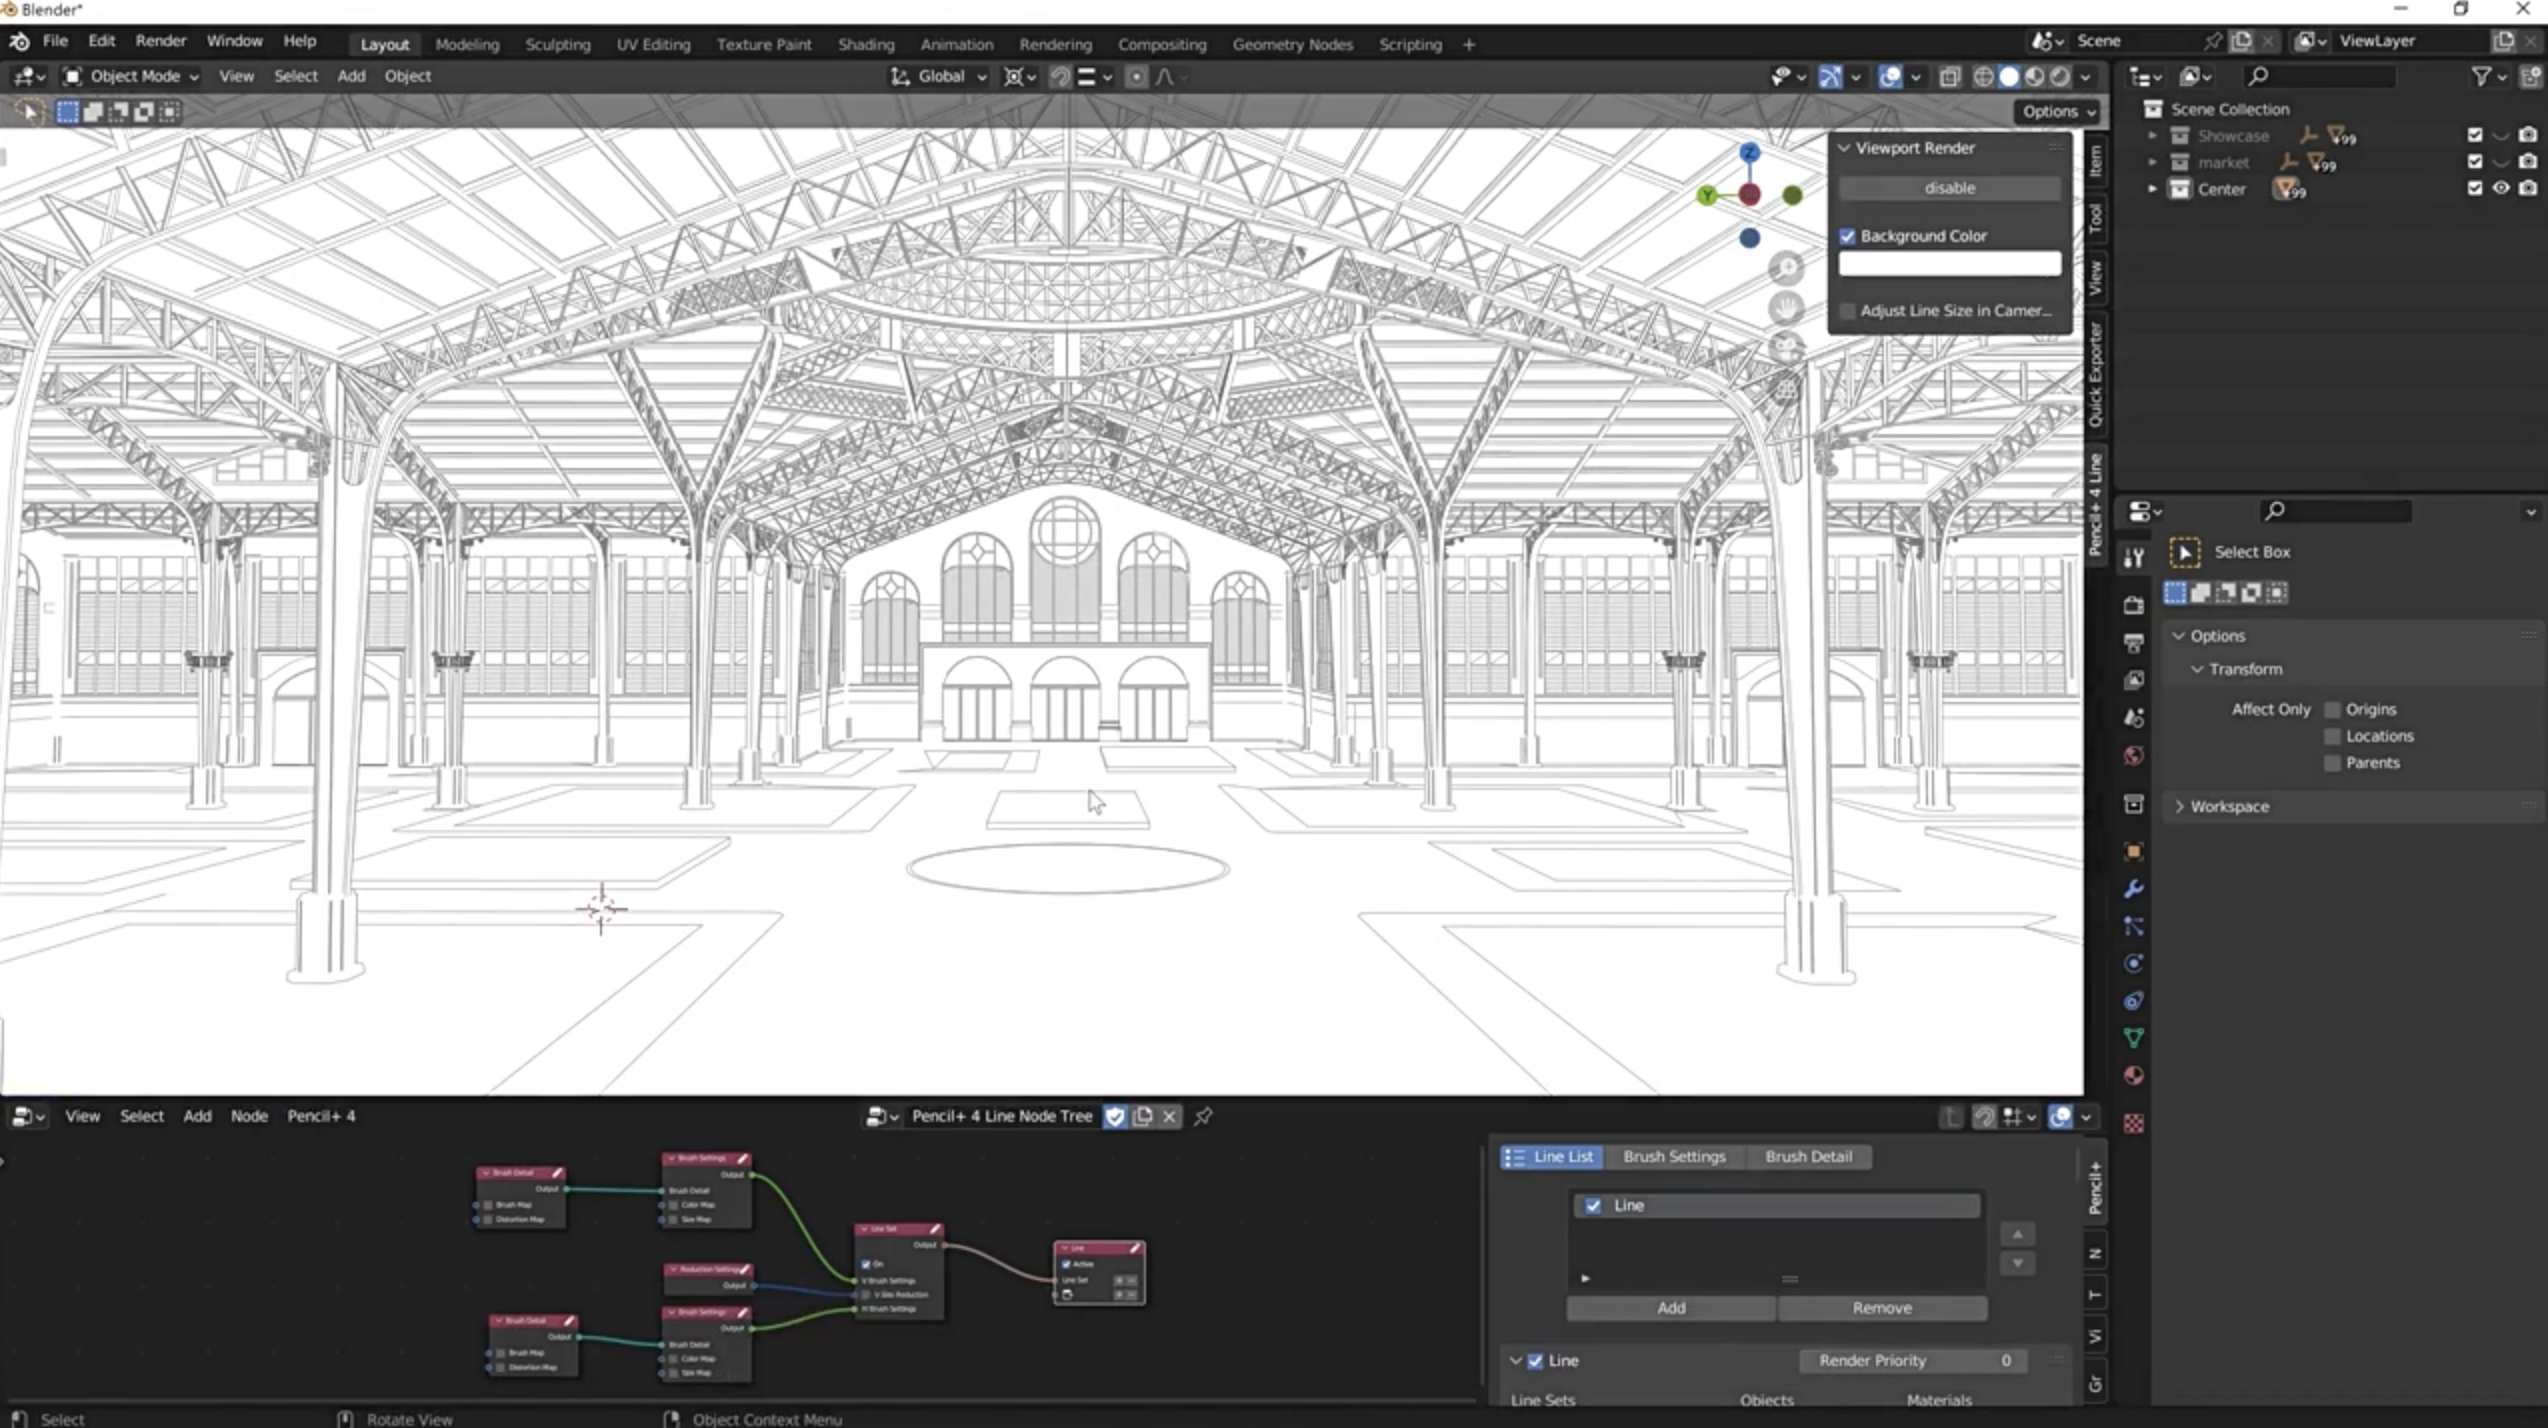Open the Material properties tab icon
This screenshot has height=1428, width=2548.
tap(2133, 1076)
